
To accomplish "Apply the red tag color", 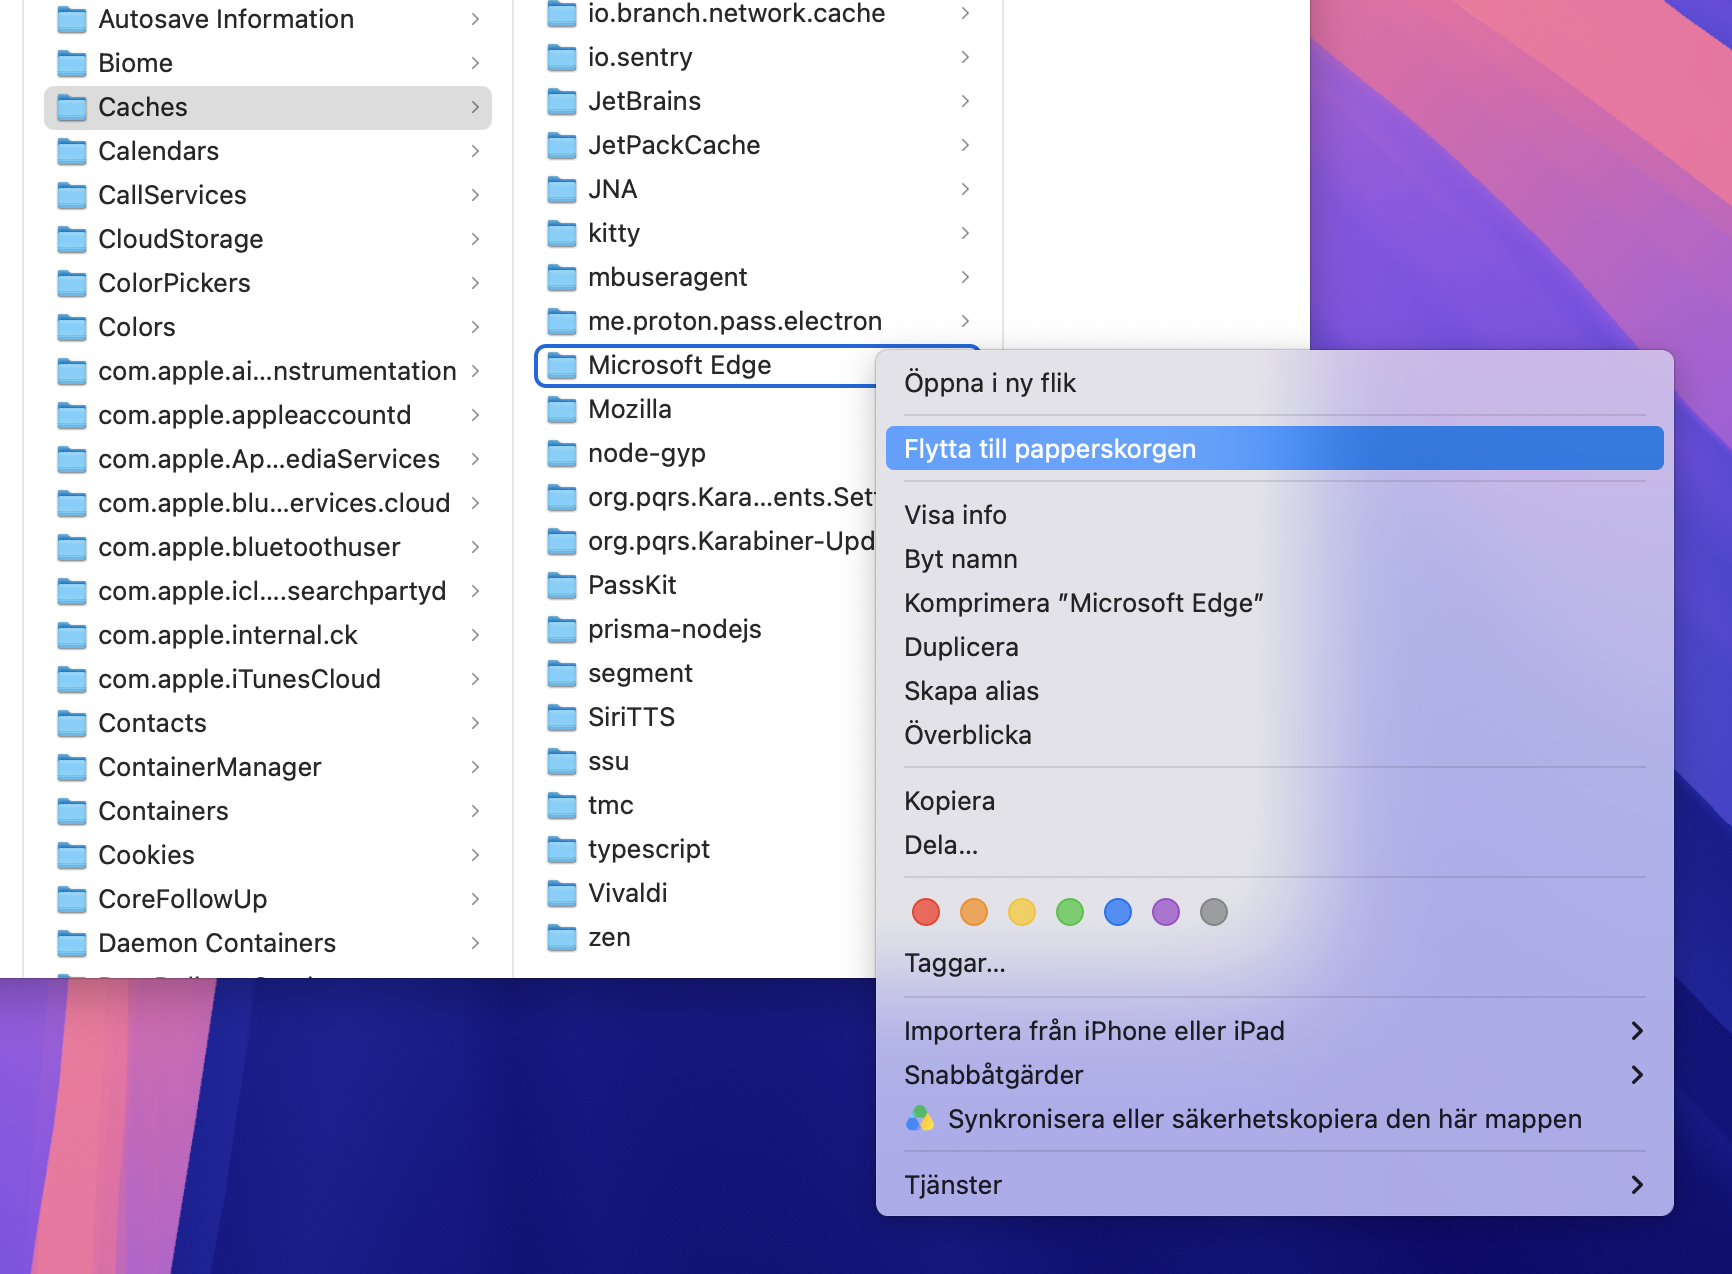I will pyautogui.click(x=926, y=912).
